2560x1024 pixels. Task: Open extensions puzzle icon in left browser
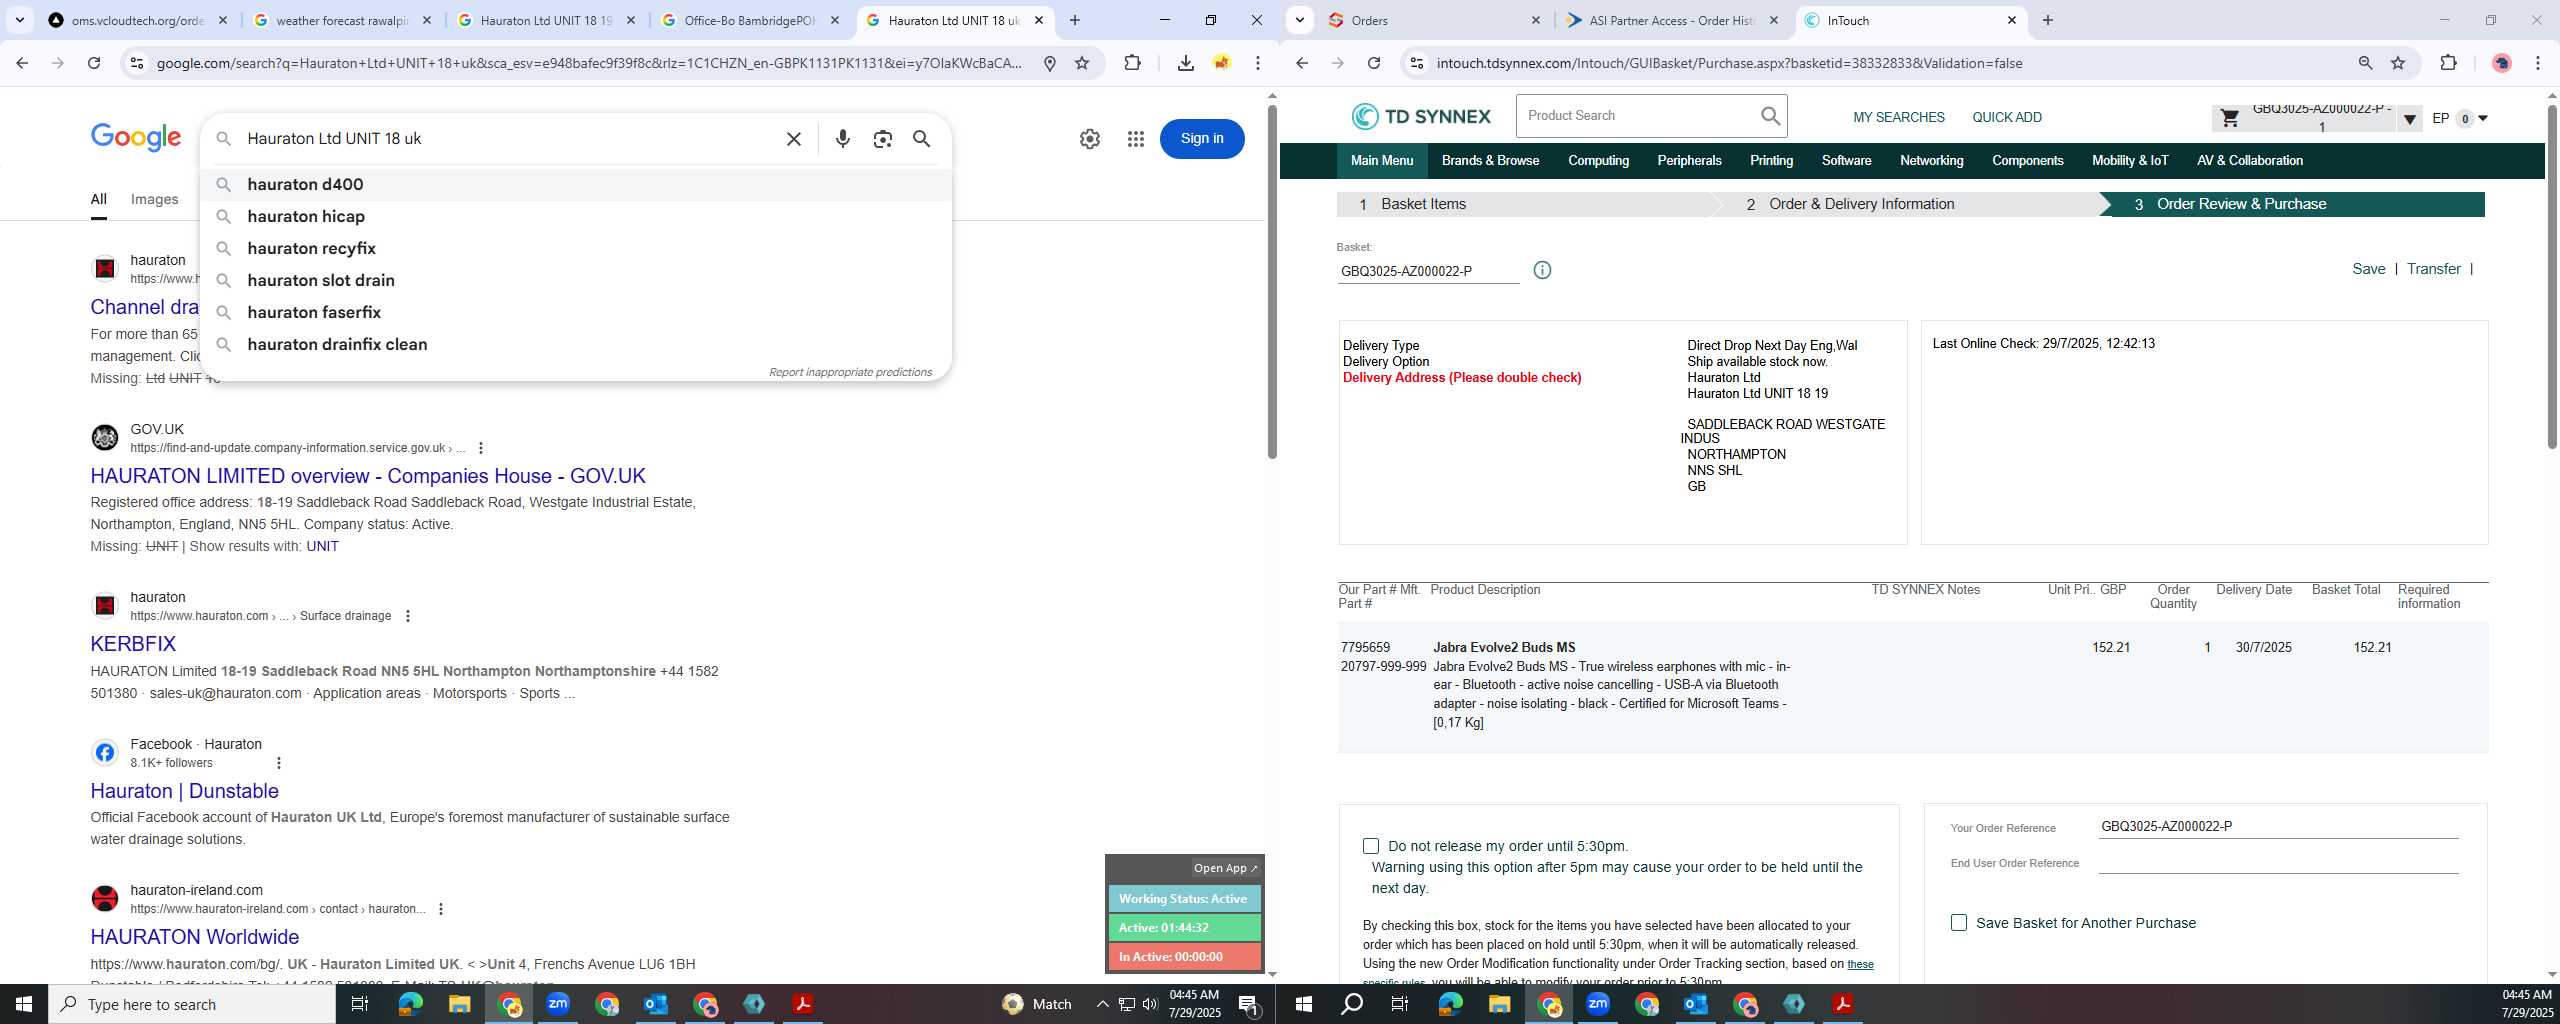click(x=1132, y=63)
